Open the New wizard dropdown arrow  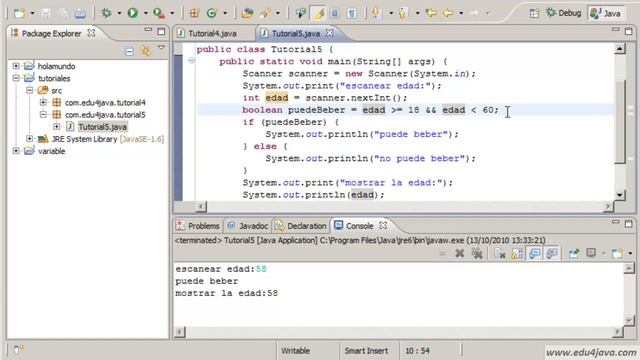pos(32,13)
